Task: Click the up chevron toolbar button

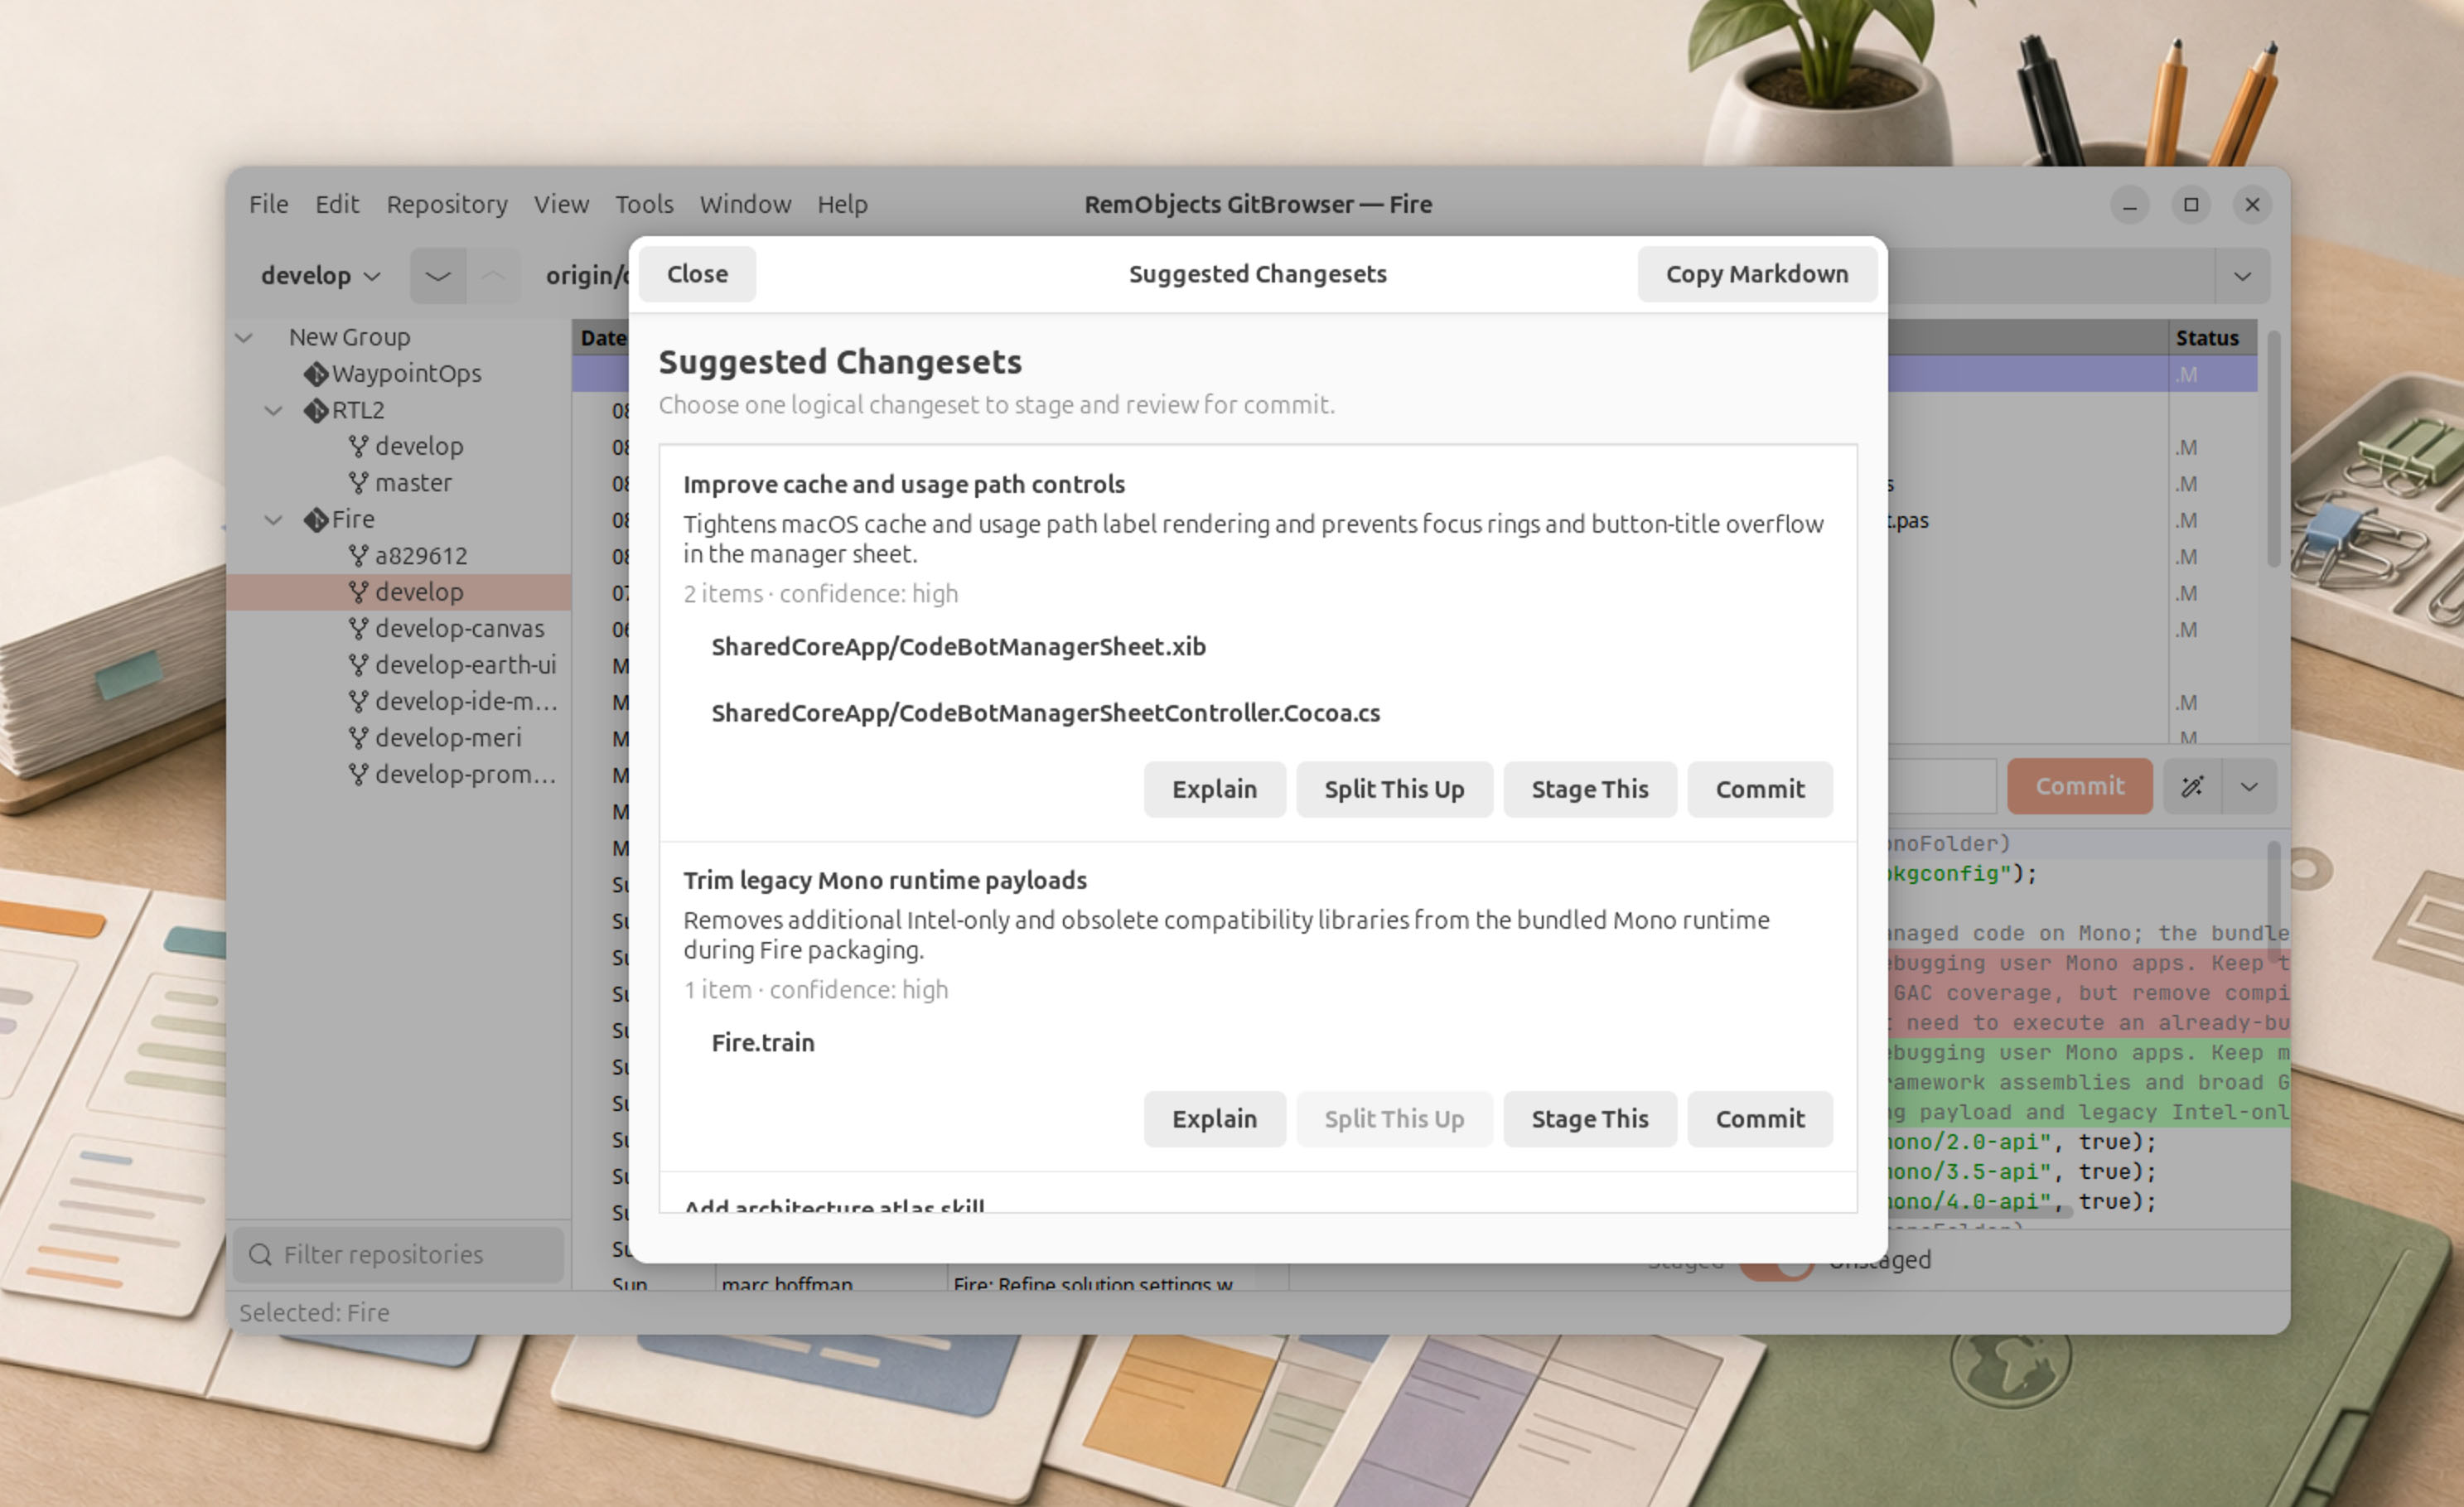Action: (x=493, y=276)
